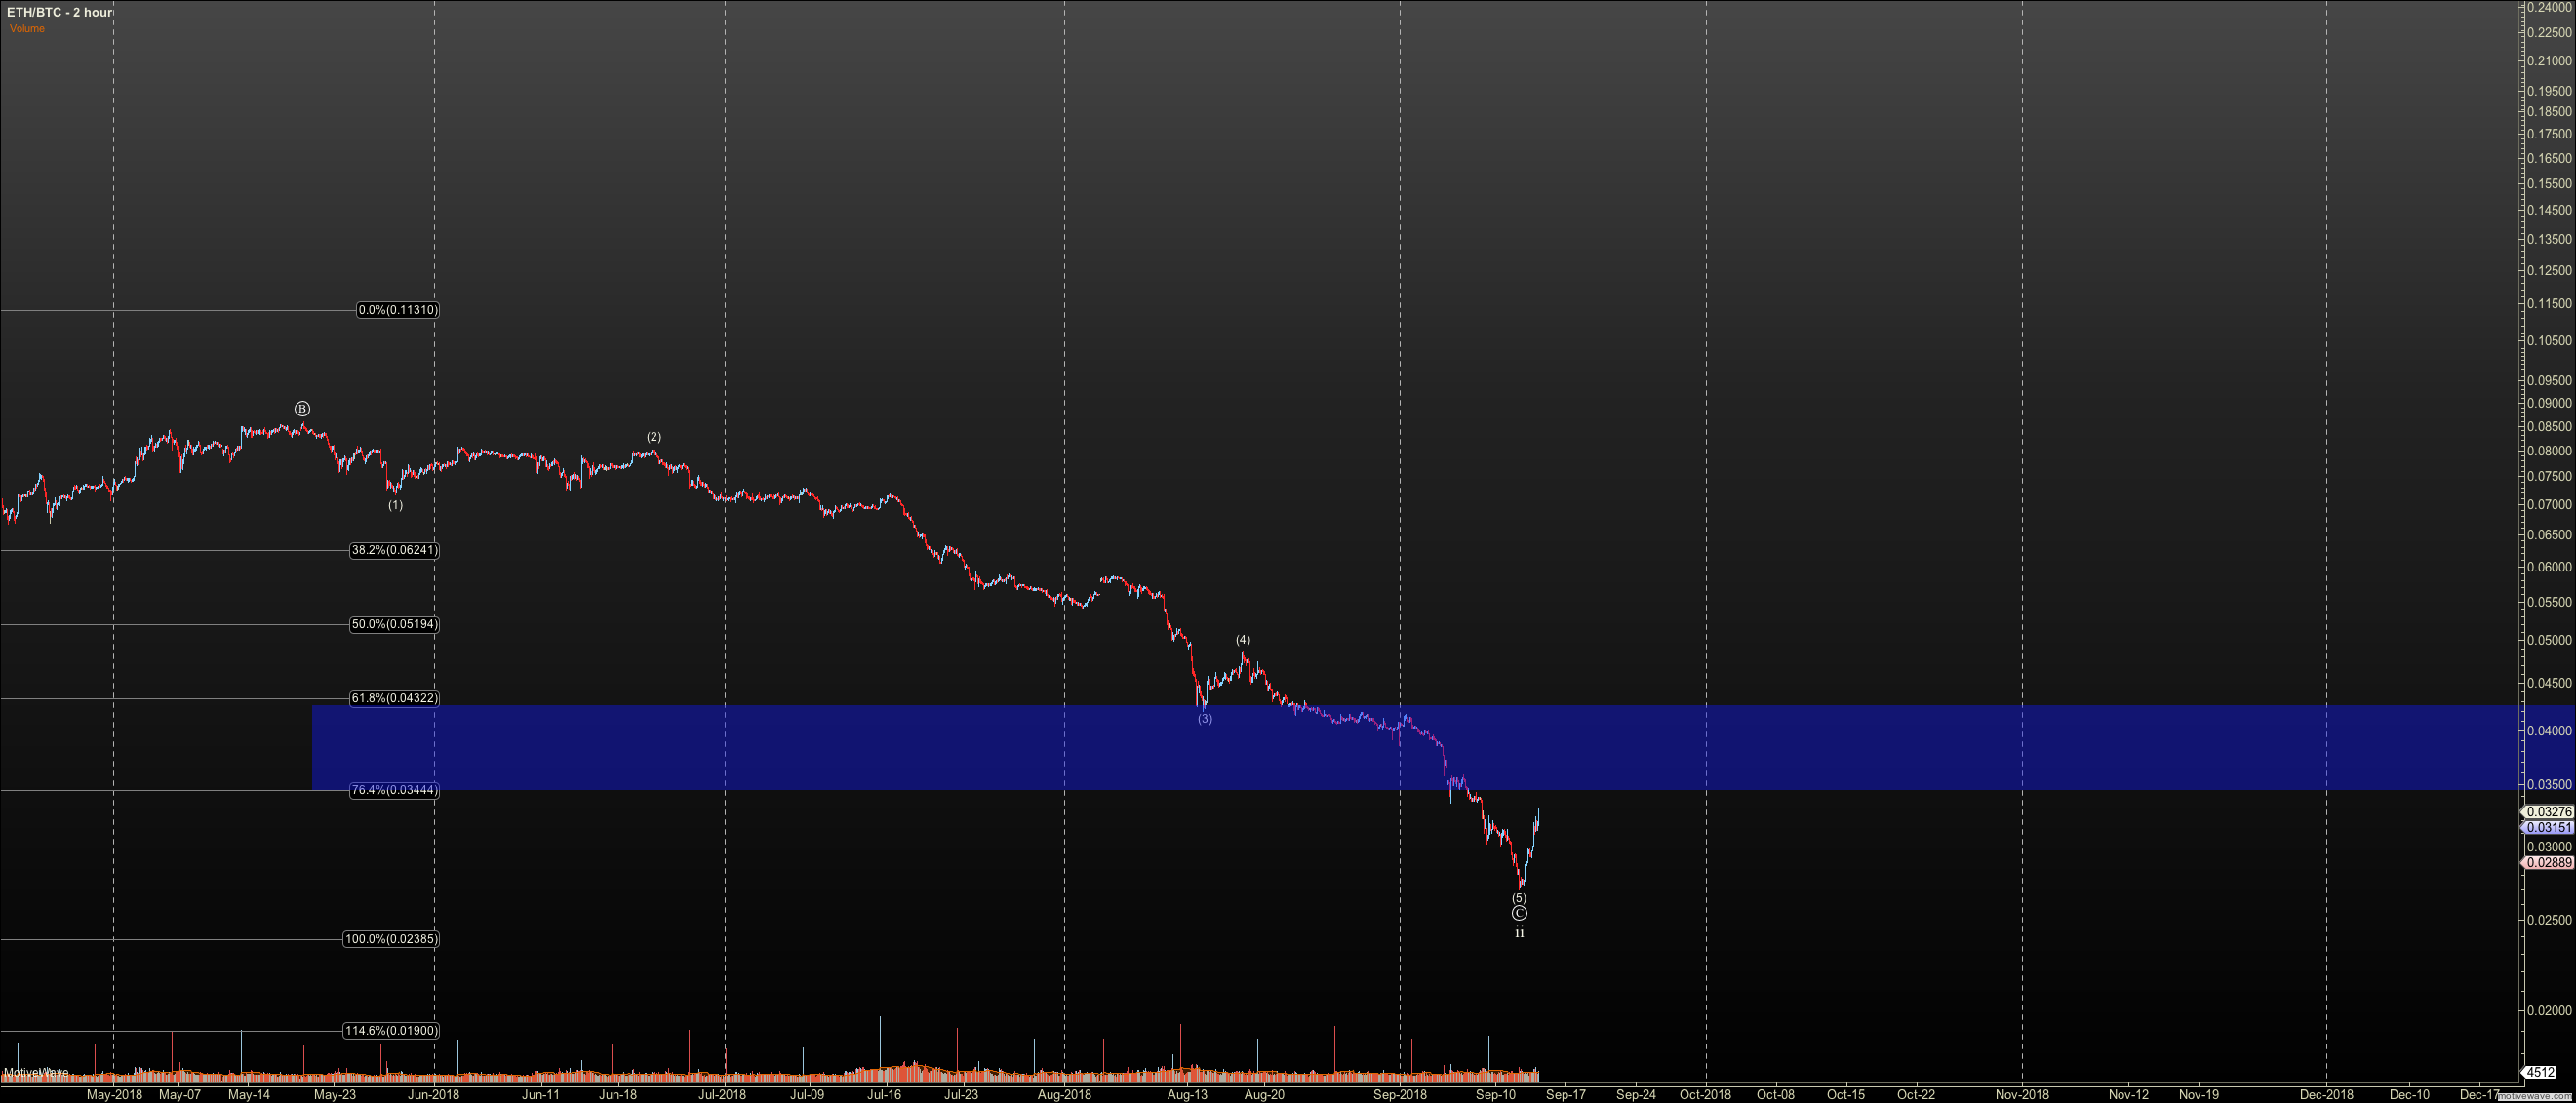Click the orange Volume study label

(27, 28)
